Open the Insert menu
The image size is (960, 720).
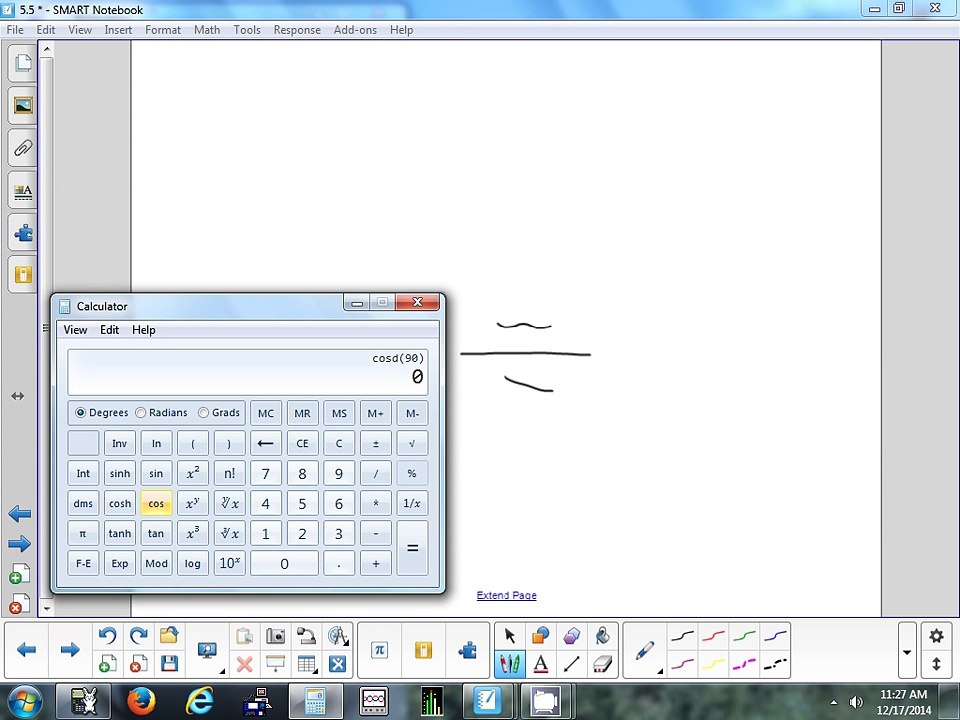point(118,30)
